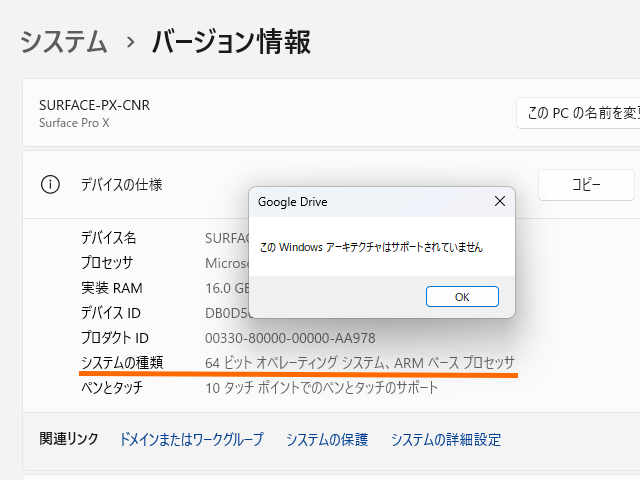The image size is (640, 480).
Task: Click the デバイス ID label
Action: 111,313
